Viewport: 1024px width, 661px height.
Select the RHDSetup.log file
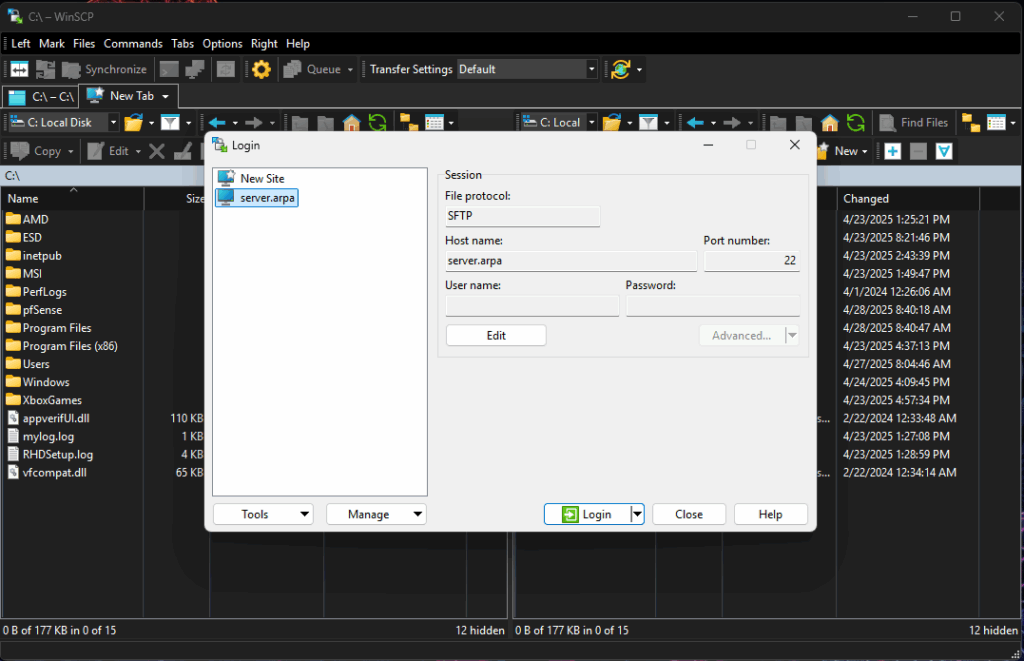pos(50,454)
